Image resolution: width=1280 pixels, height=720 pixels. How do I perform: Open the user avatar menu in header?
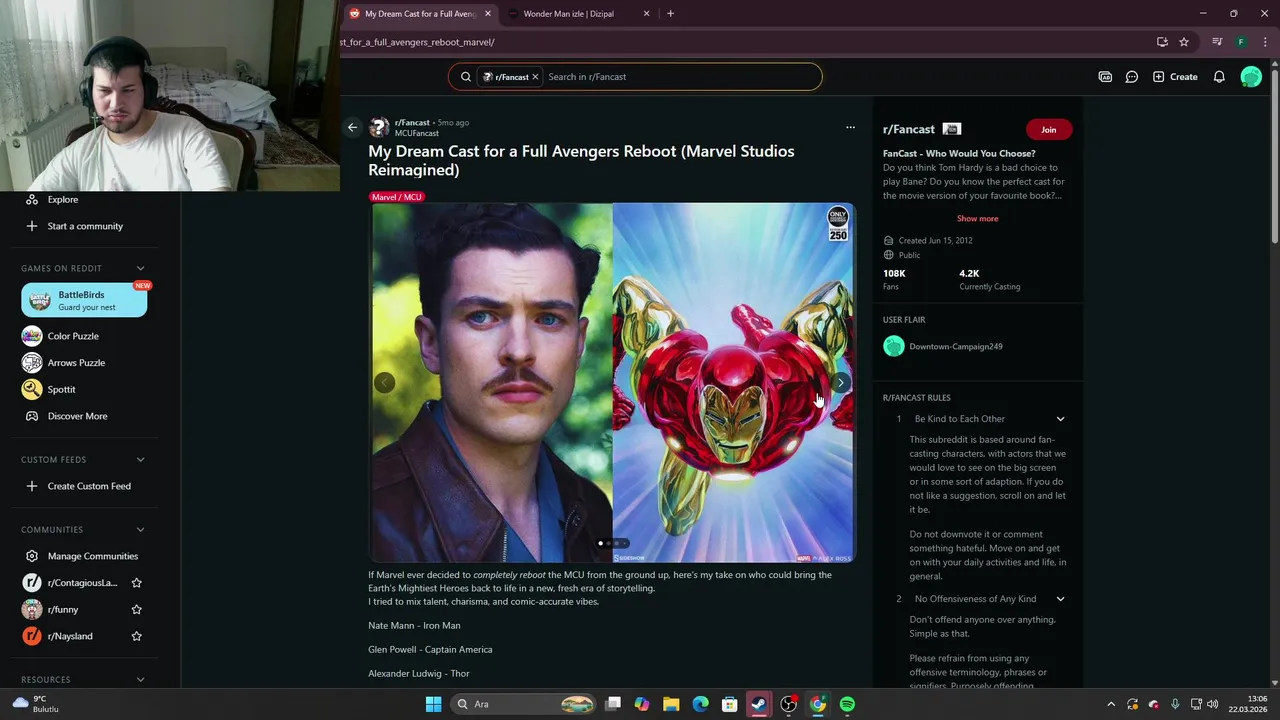1251,77
